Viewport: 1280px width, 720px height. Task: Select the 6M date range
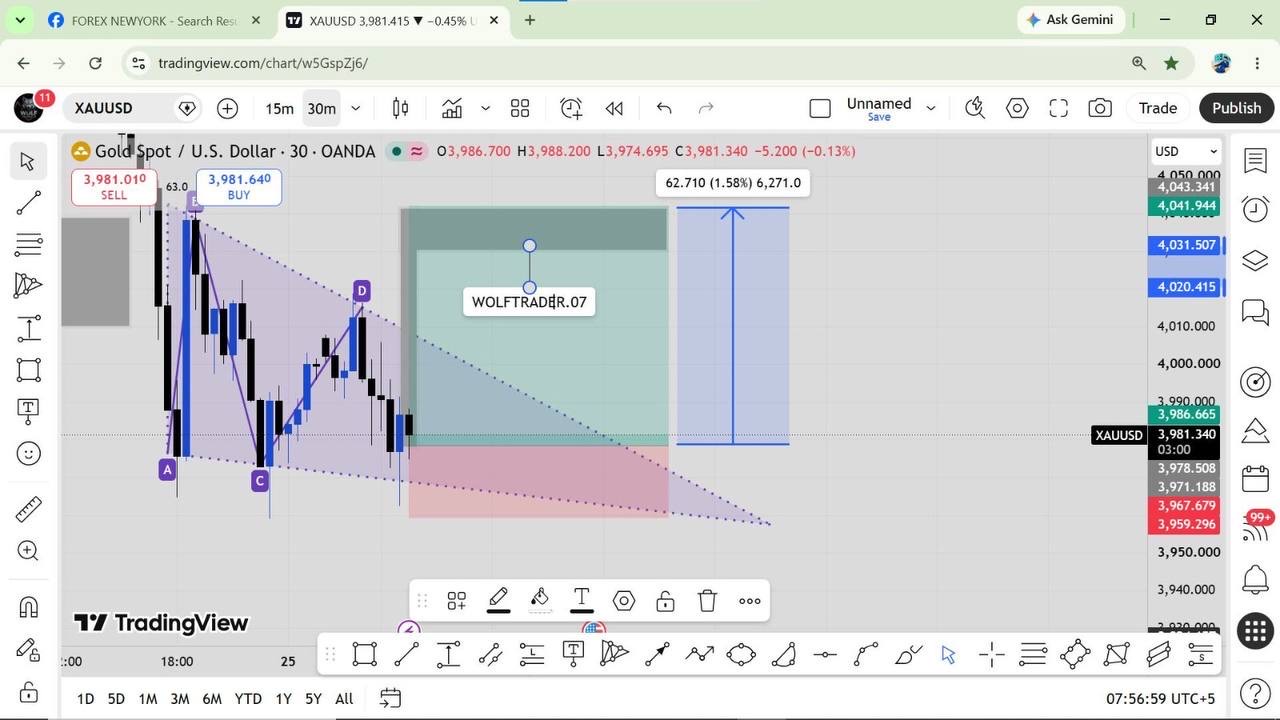tap(211, 698)
